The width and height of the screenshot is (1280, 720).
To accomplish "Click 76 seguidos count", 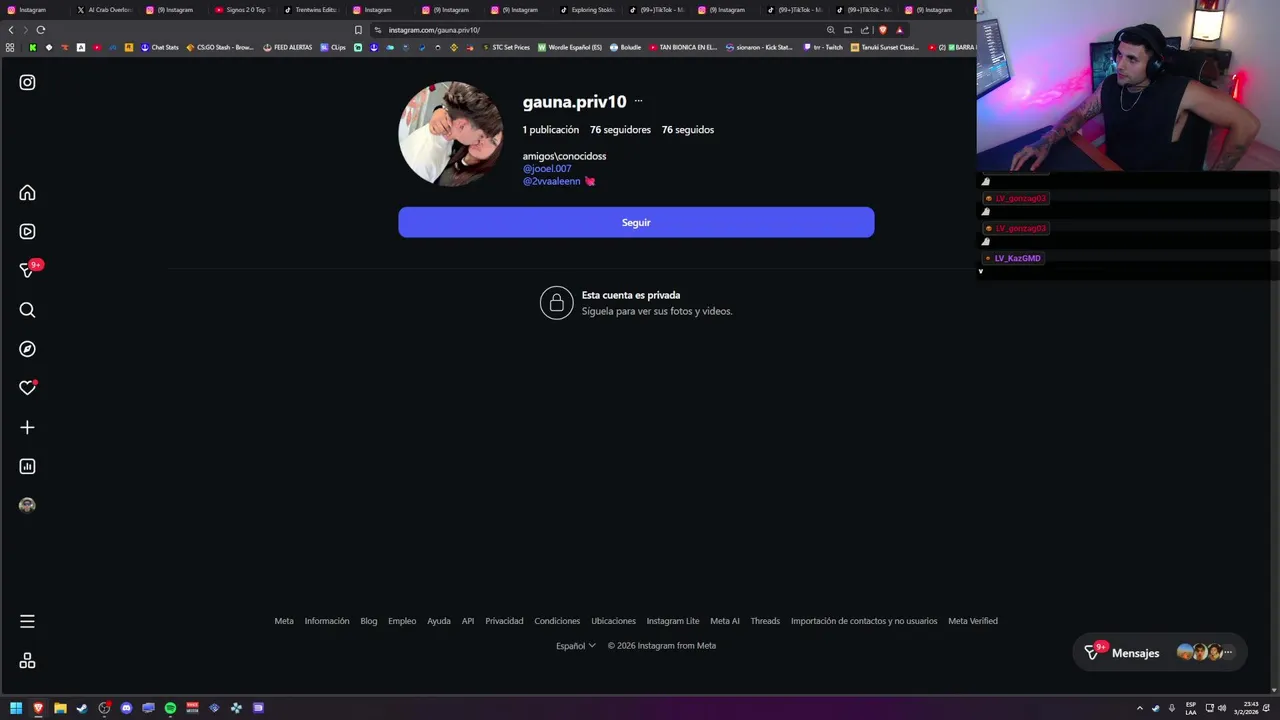I will point(688,130).
